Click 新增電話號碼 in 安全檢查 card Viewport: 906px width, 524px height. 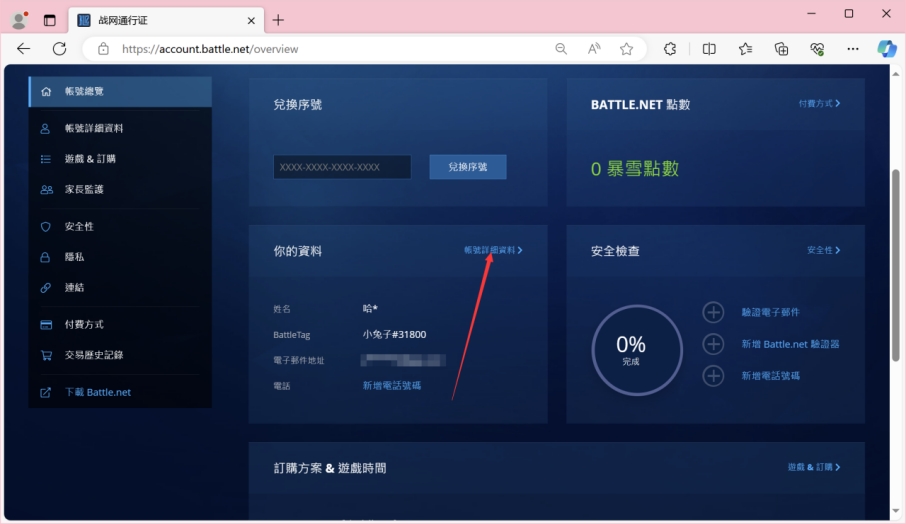click(x=770, y=376)
